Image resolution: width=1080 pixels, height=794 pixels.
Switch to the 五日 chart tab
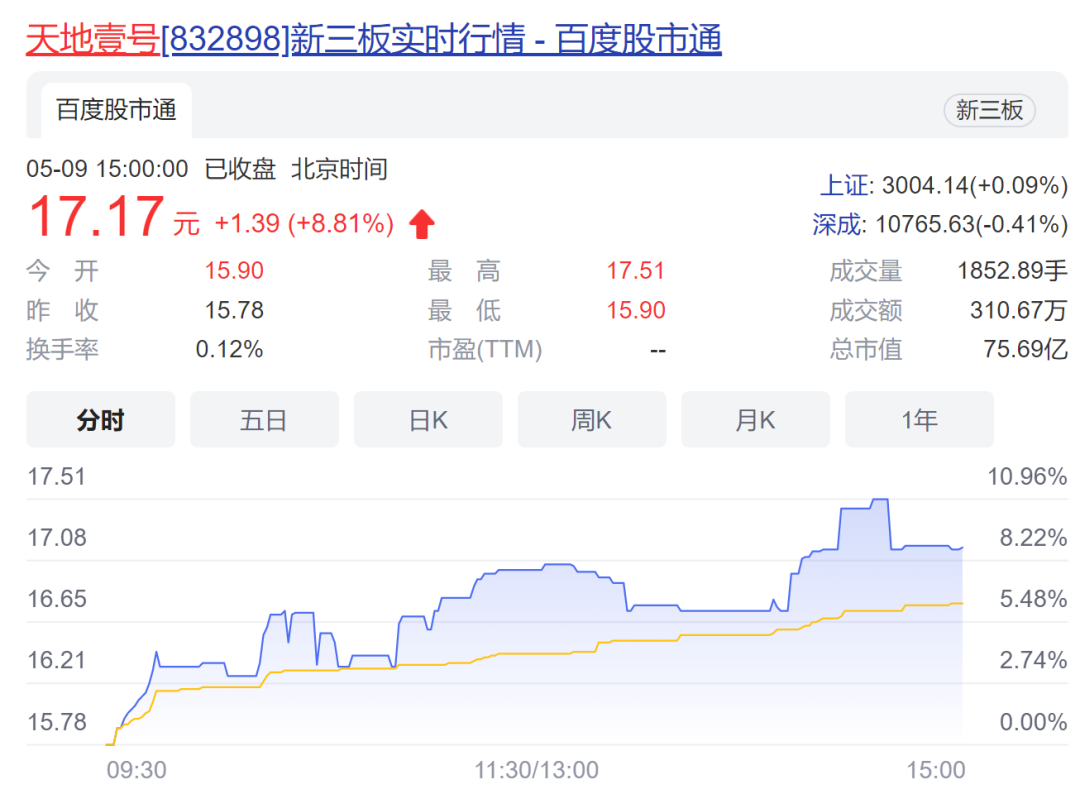(264, 420)
